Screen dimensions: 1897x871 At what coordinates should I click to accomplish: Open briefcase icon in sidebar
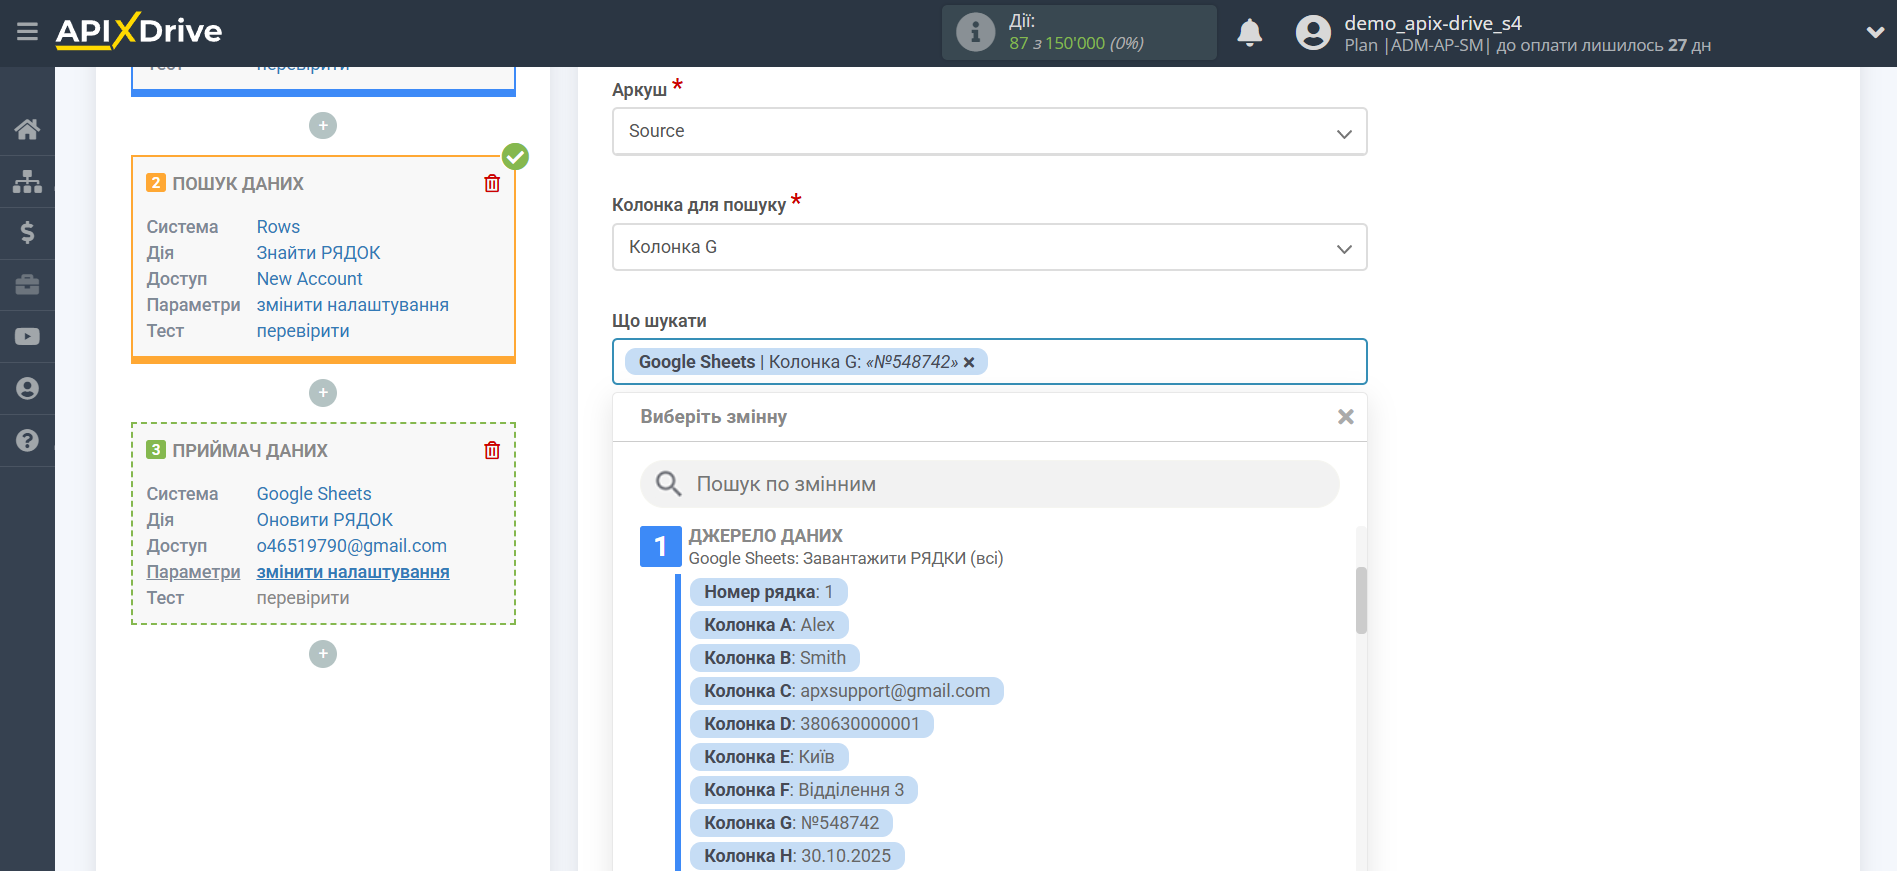point(27,285)
